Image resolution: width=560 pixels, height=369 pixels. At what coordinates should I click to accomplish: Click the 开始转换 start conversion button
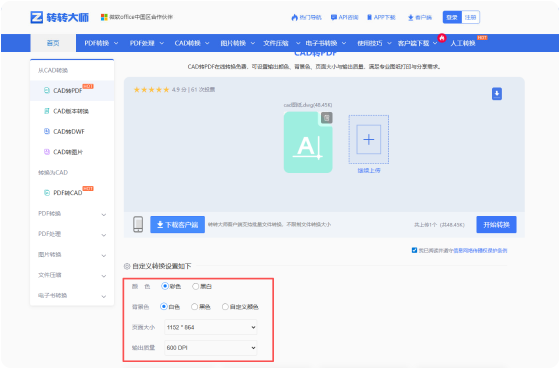[x=496, y=225]
